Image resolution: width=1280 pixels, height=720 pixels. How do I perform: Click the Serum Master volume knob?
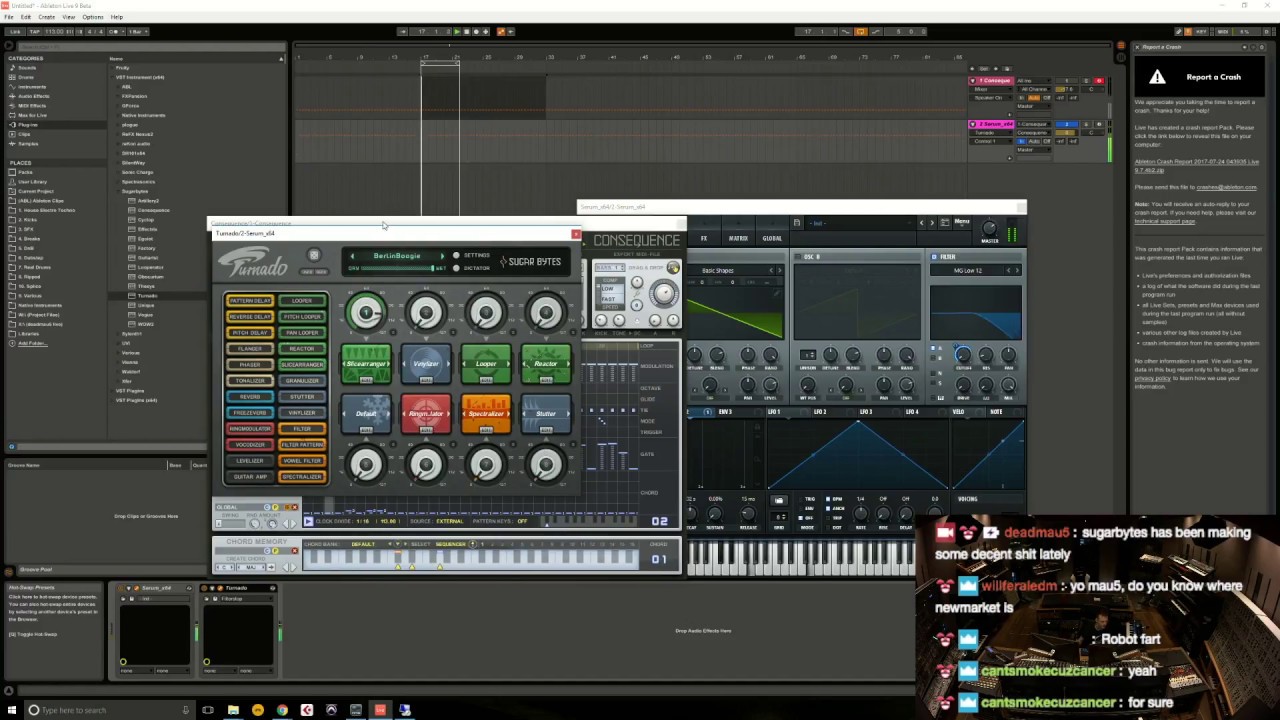coord(989,228)
